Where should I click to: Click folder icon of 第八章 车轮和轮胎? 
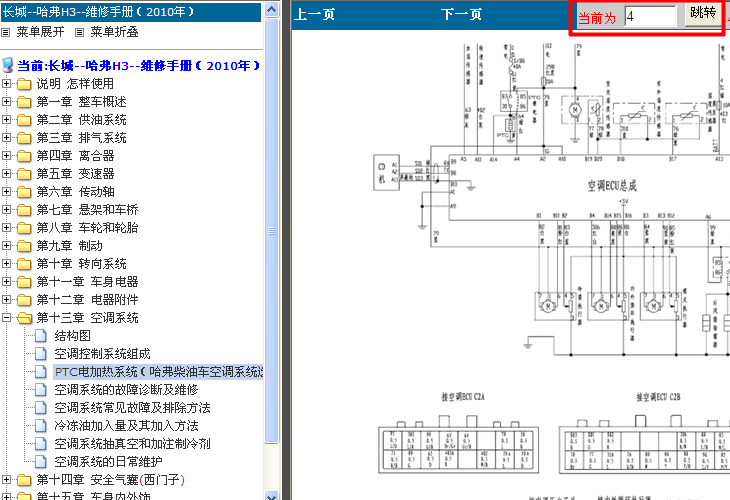pos(24,228)
